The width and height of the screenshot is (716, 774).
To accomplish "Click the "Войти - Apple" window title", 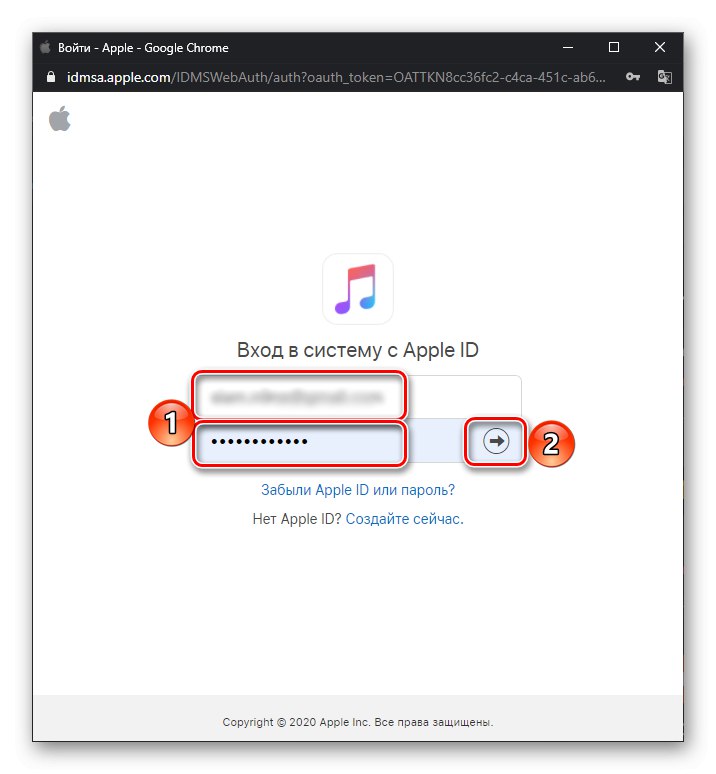I will [96, 47].
